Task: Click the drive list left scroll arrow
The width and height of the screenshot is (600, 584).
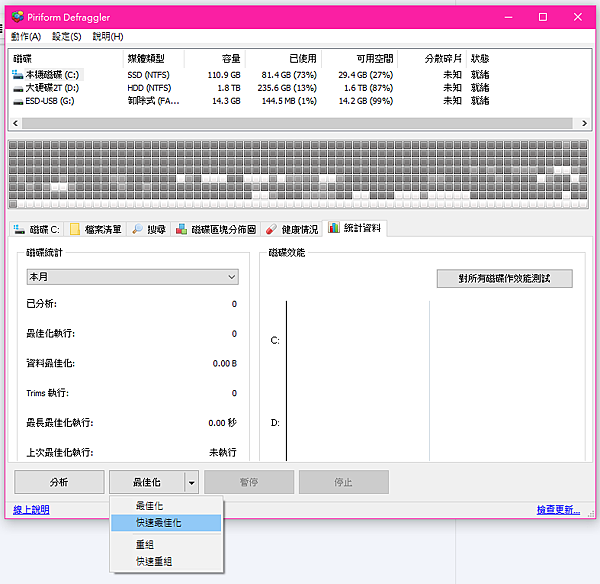Action: (x=15, y=123)
